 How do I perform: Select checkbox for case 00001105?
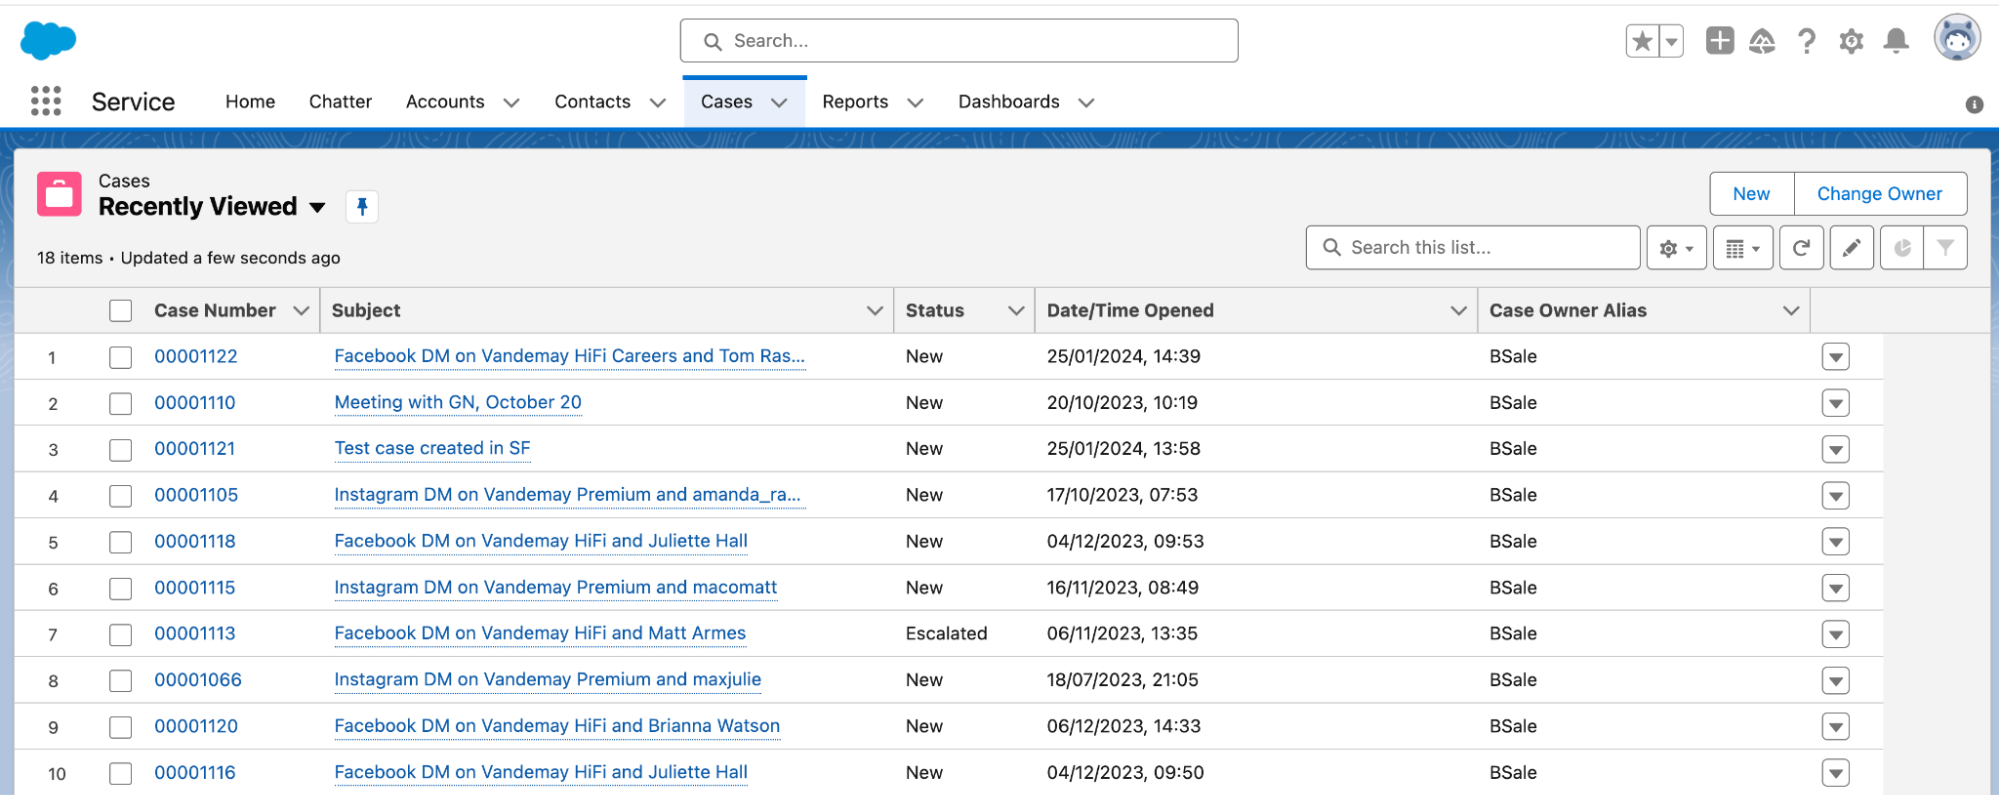click(121, 496)
